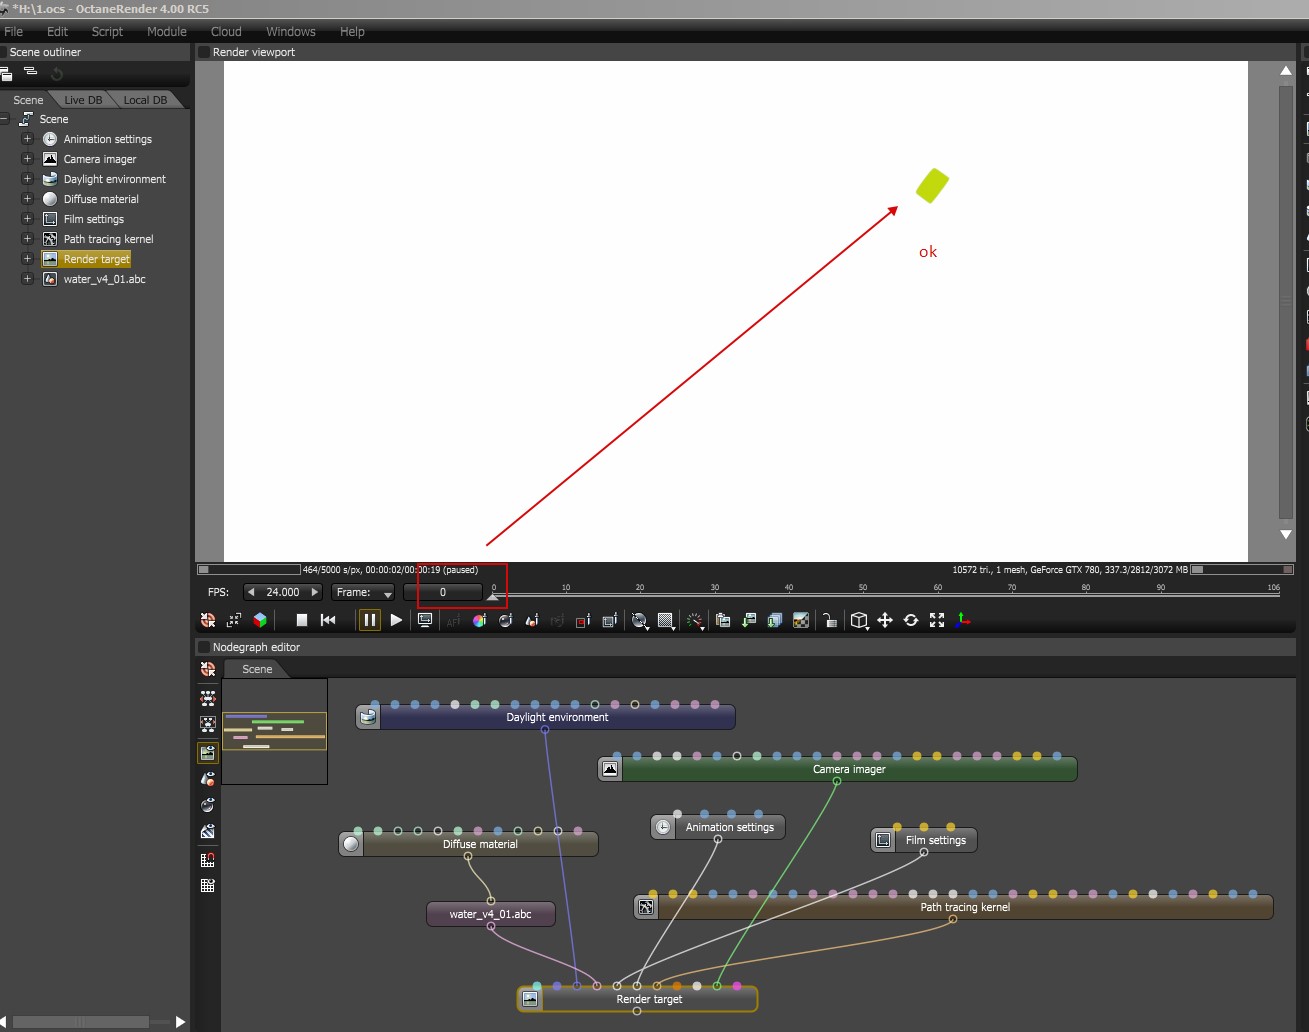Open the Script menu
This screenshot has width=1309, height=1032.
(x=107, y=31)
